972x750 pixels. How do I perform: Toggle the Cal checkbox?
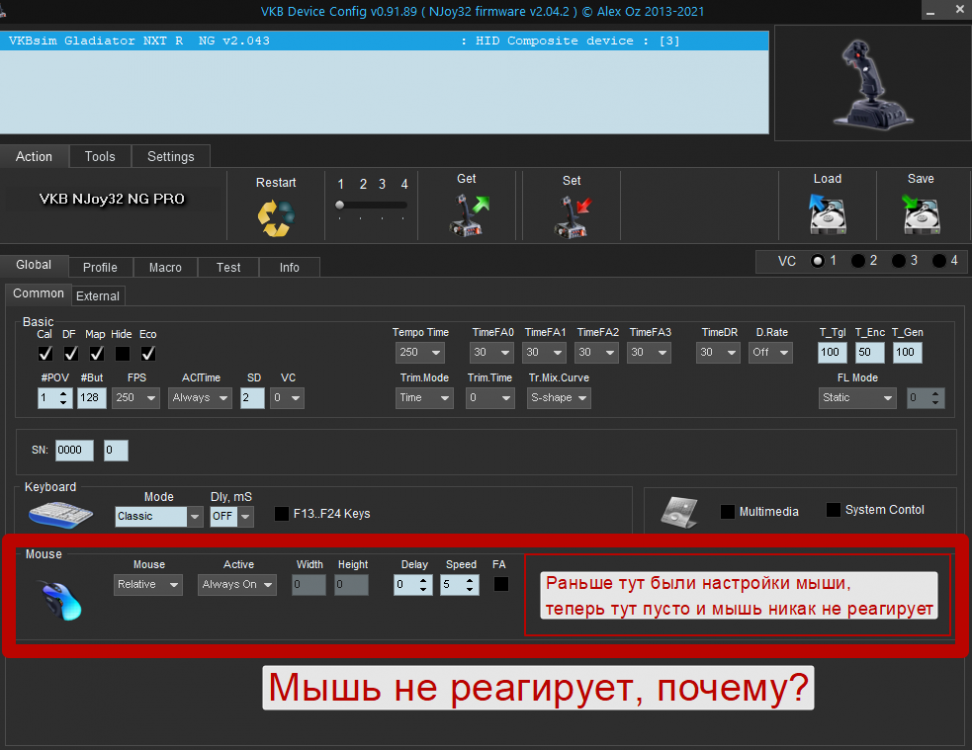point(45,353)
